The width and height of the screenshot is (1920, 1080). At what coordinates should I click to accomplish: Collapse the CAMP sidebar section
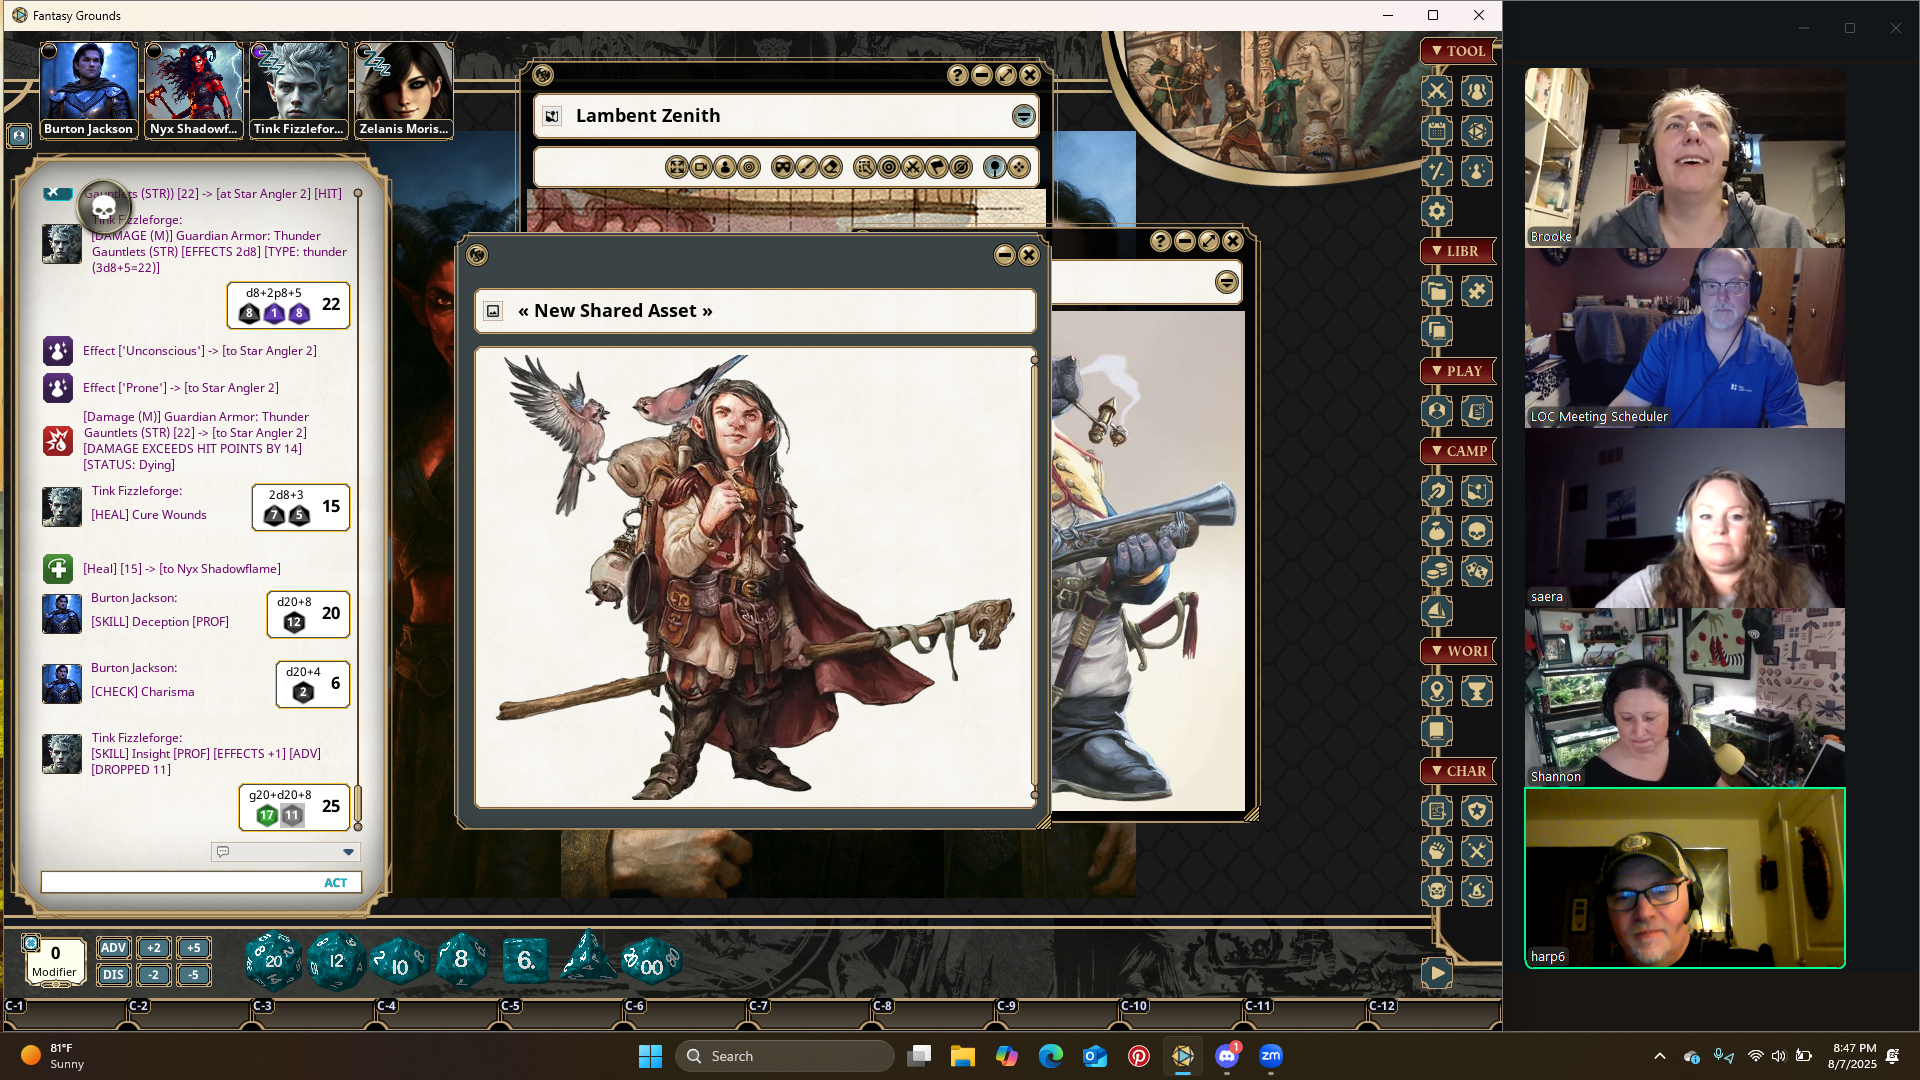tap(1457, 451)
